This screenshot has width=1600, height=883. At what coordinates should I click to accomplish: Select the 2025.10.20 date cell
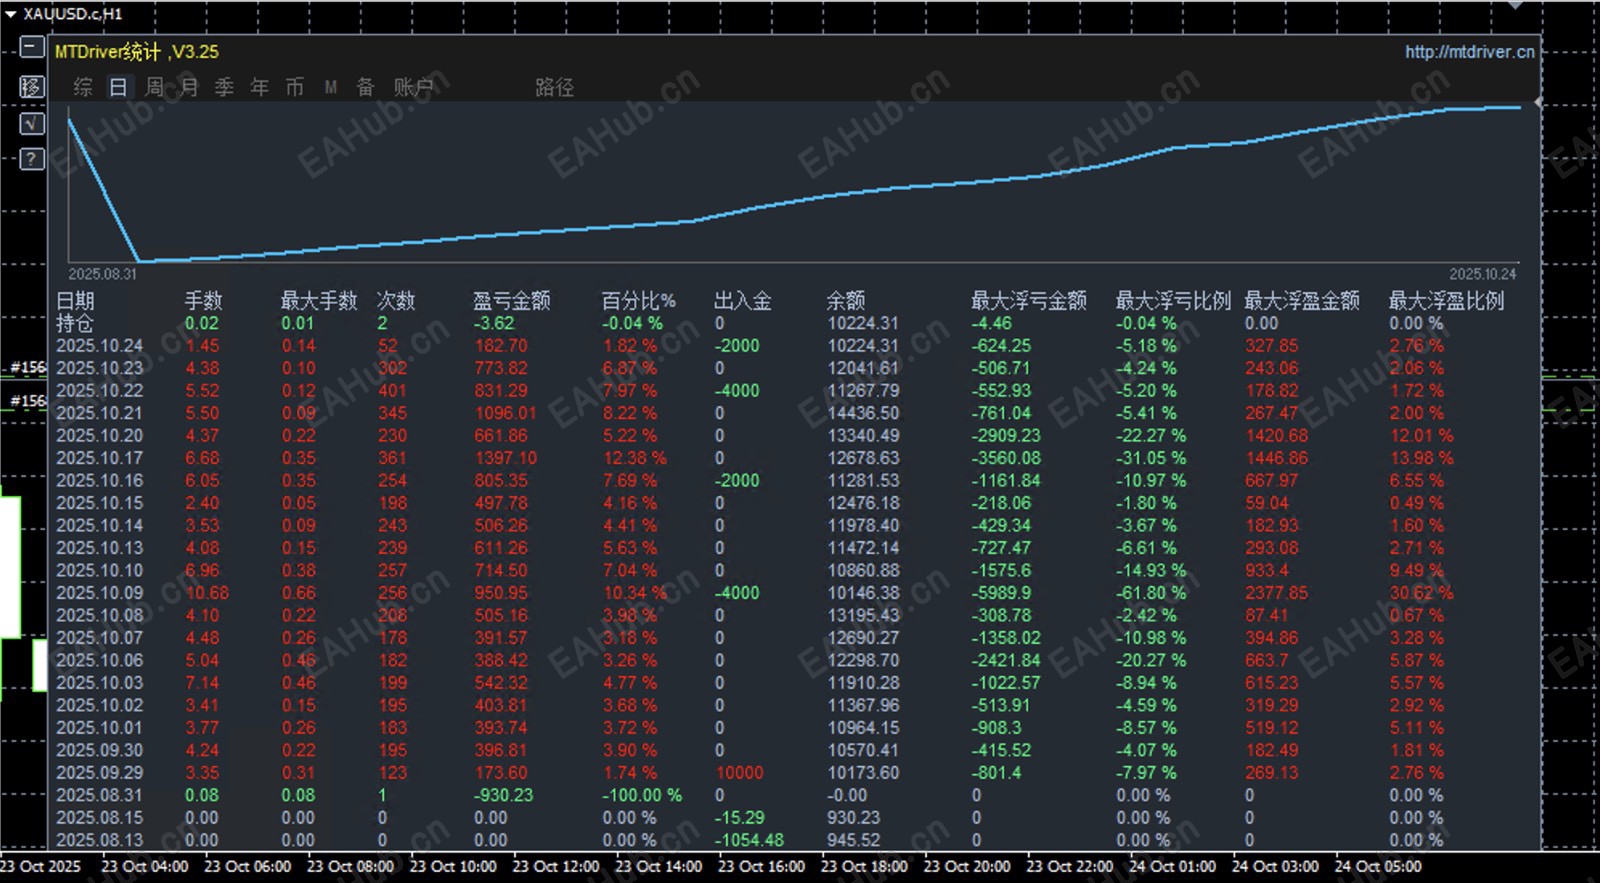99,436
